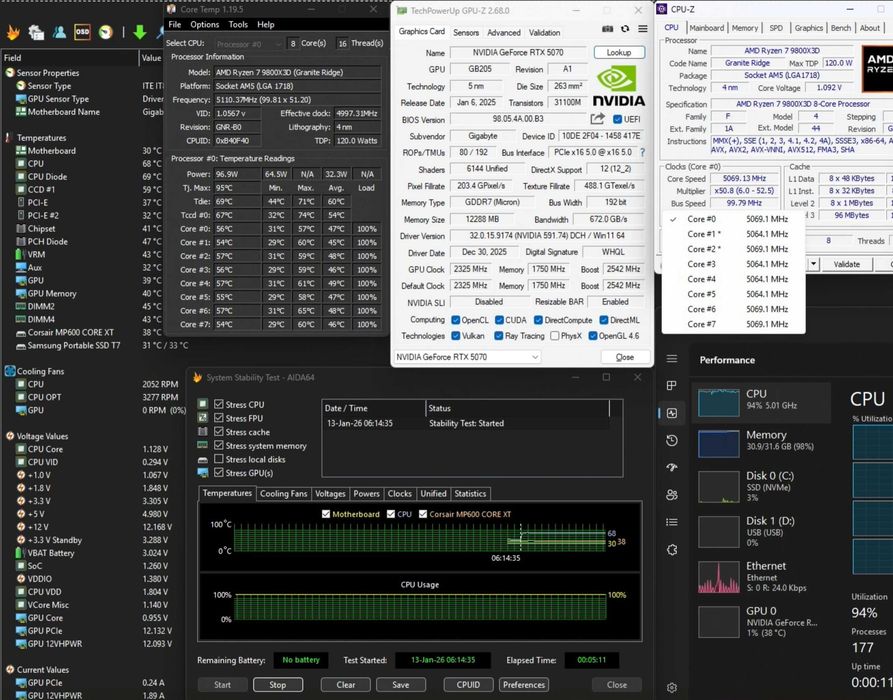
Task: Switch to the Sensors tab in GPU-Z
Action: tap(466, 32)
